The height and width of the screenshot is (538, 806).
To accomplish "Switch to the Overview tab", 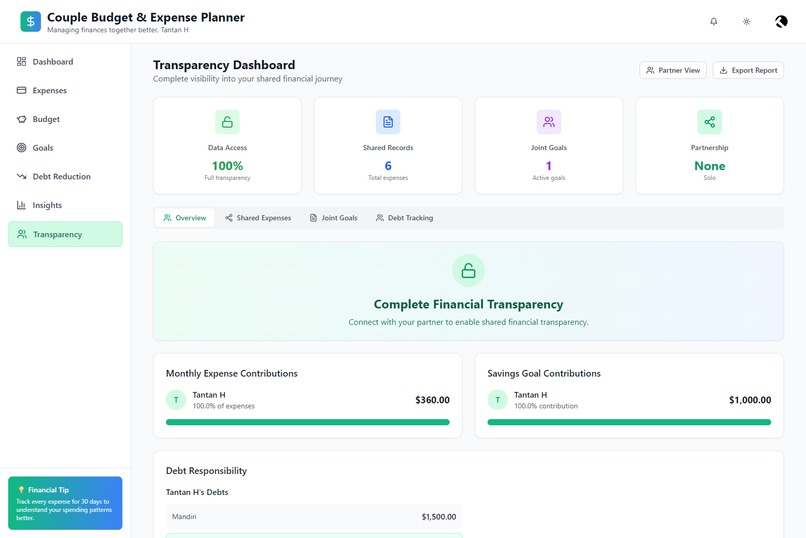I will pos(185,218).
